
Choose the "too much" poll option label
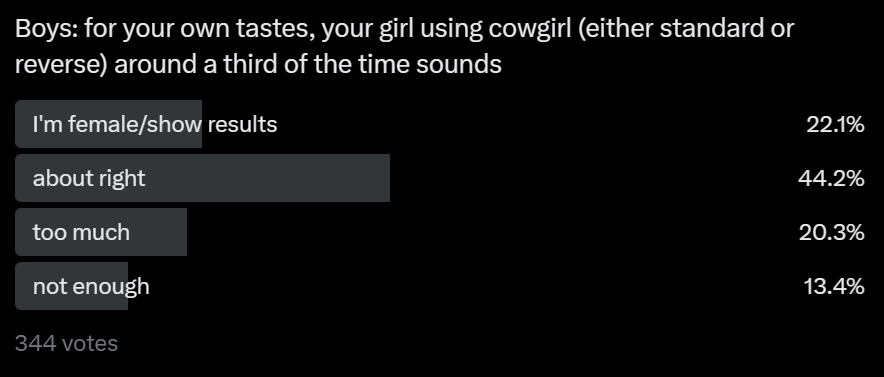[x=81, y=232]
